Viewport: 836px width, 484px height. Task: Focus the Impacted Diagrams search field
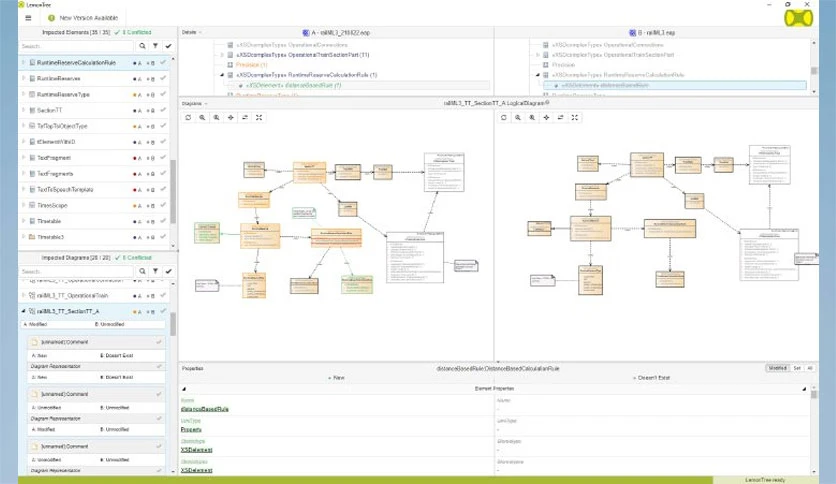(76, 271)
